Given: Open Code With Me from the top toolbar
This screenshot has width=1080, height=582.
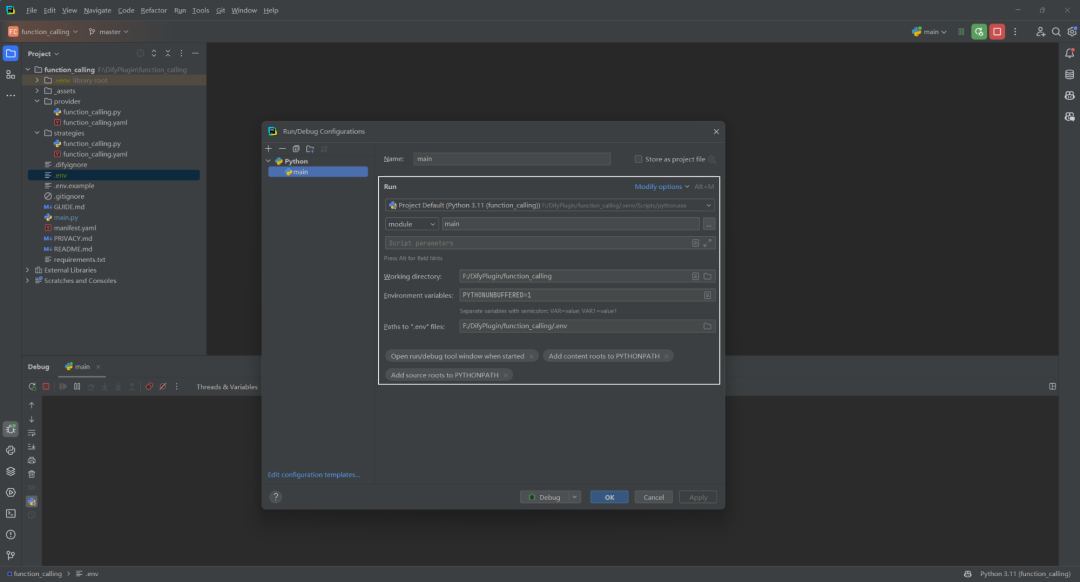Looking at the screenshot, I should [1040, 32].
